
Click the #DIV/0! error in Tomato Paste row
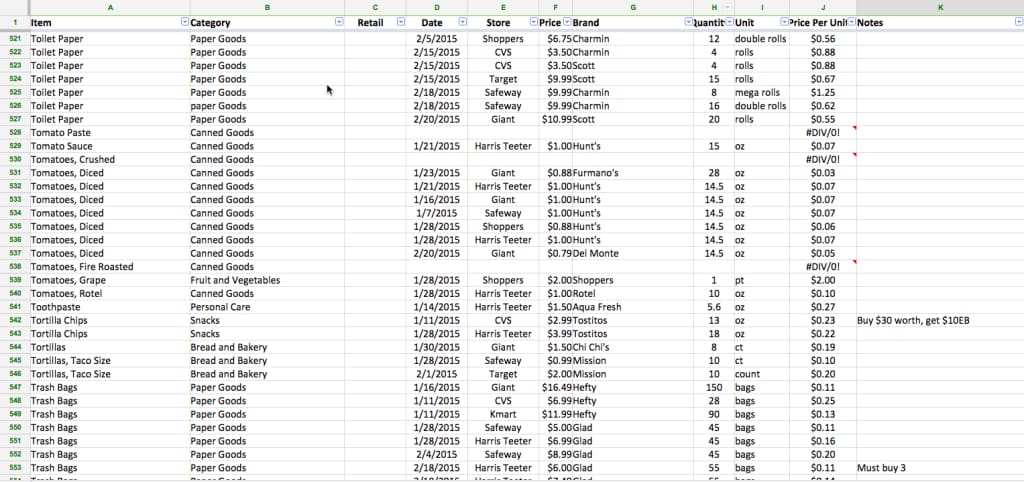click(x=823, y=133)
